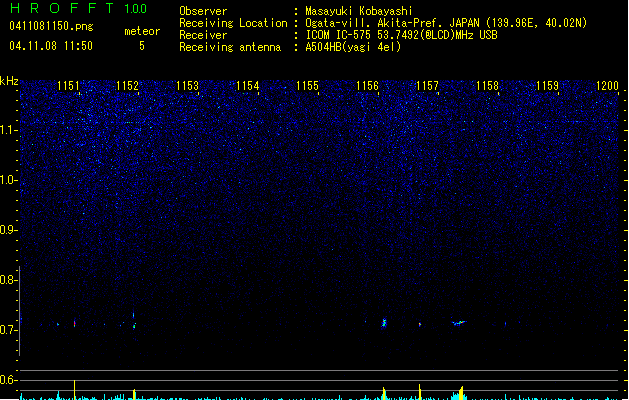Click the meteor label
This screenshot has width=629, height=400.
(142, 31)
